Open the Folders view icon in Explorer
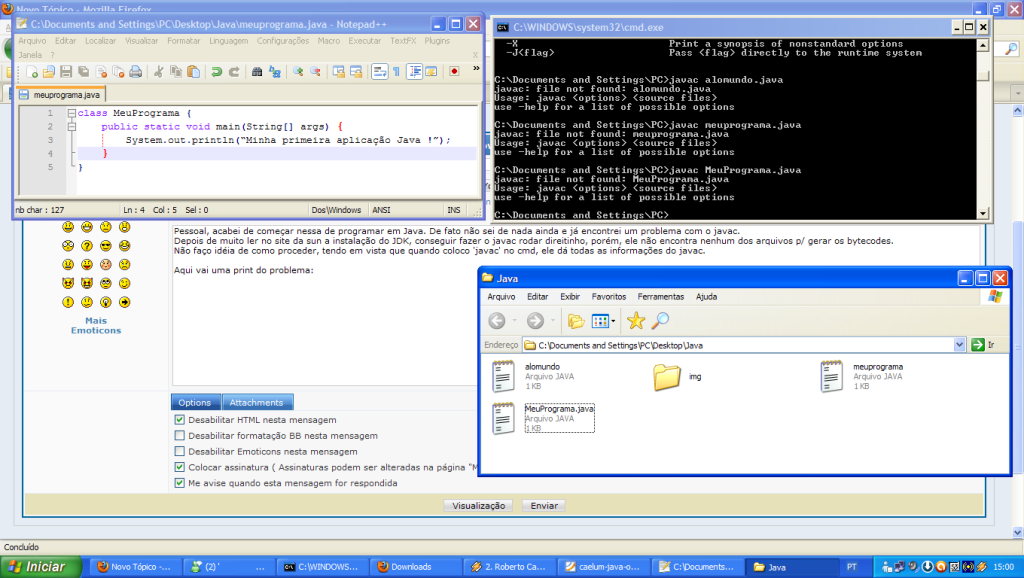 click(576, 321)
